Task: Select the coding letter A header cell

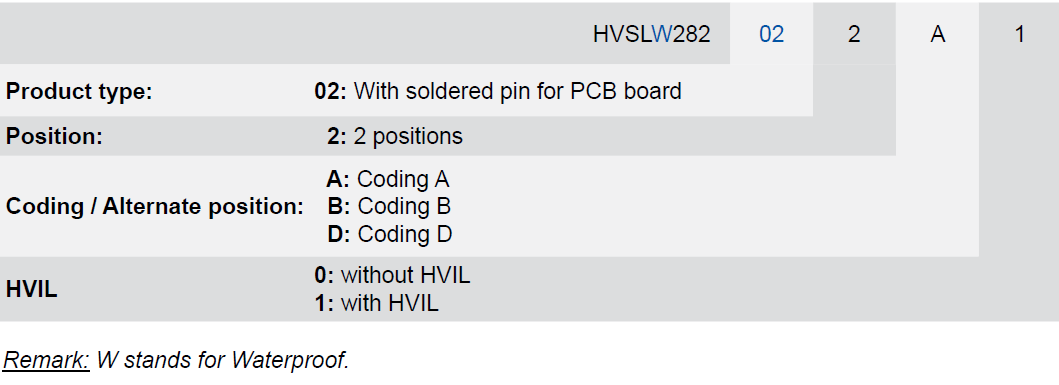Action: [937, 34]
